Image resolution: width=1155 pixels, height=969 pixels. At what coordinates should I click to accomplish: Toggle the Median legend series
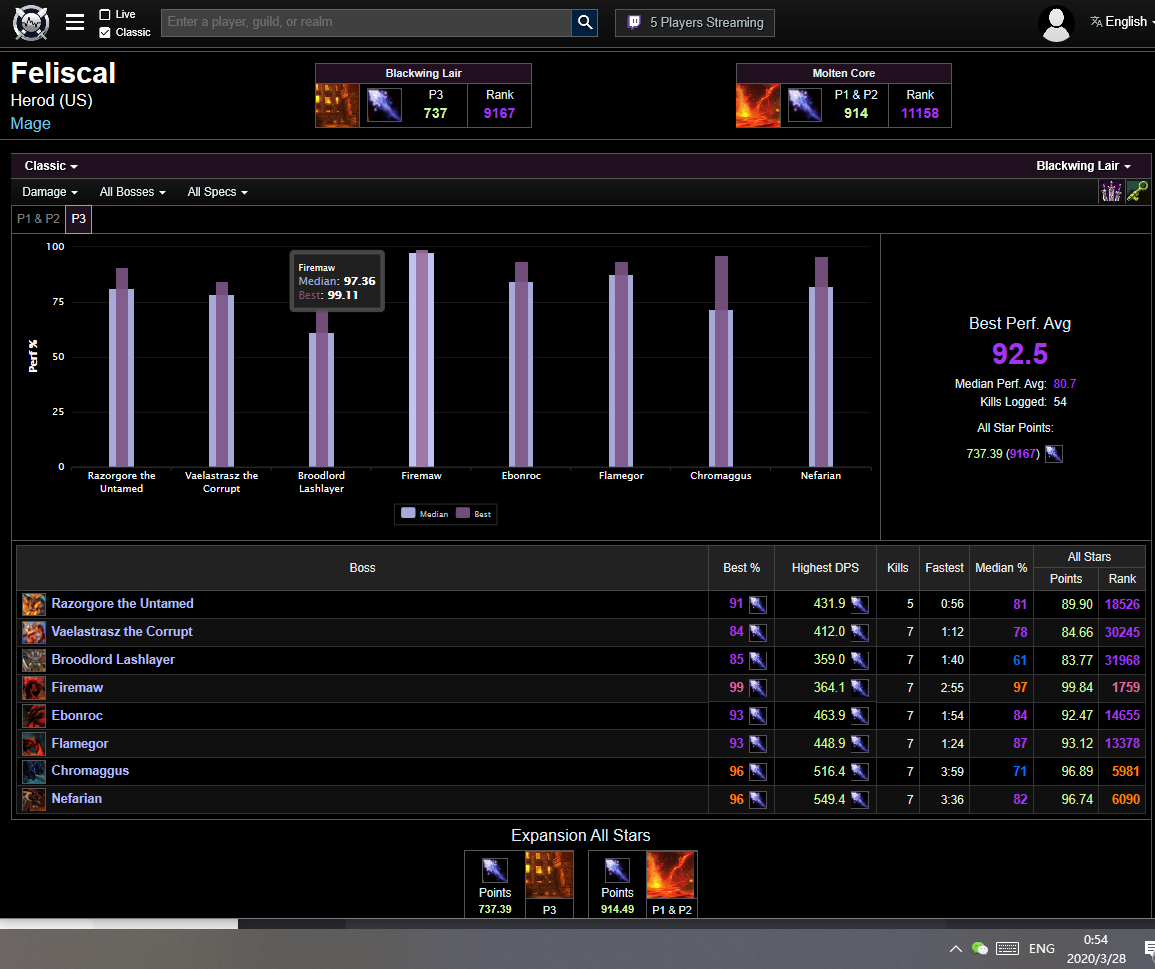click(x=424, y=514)
